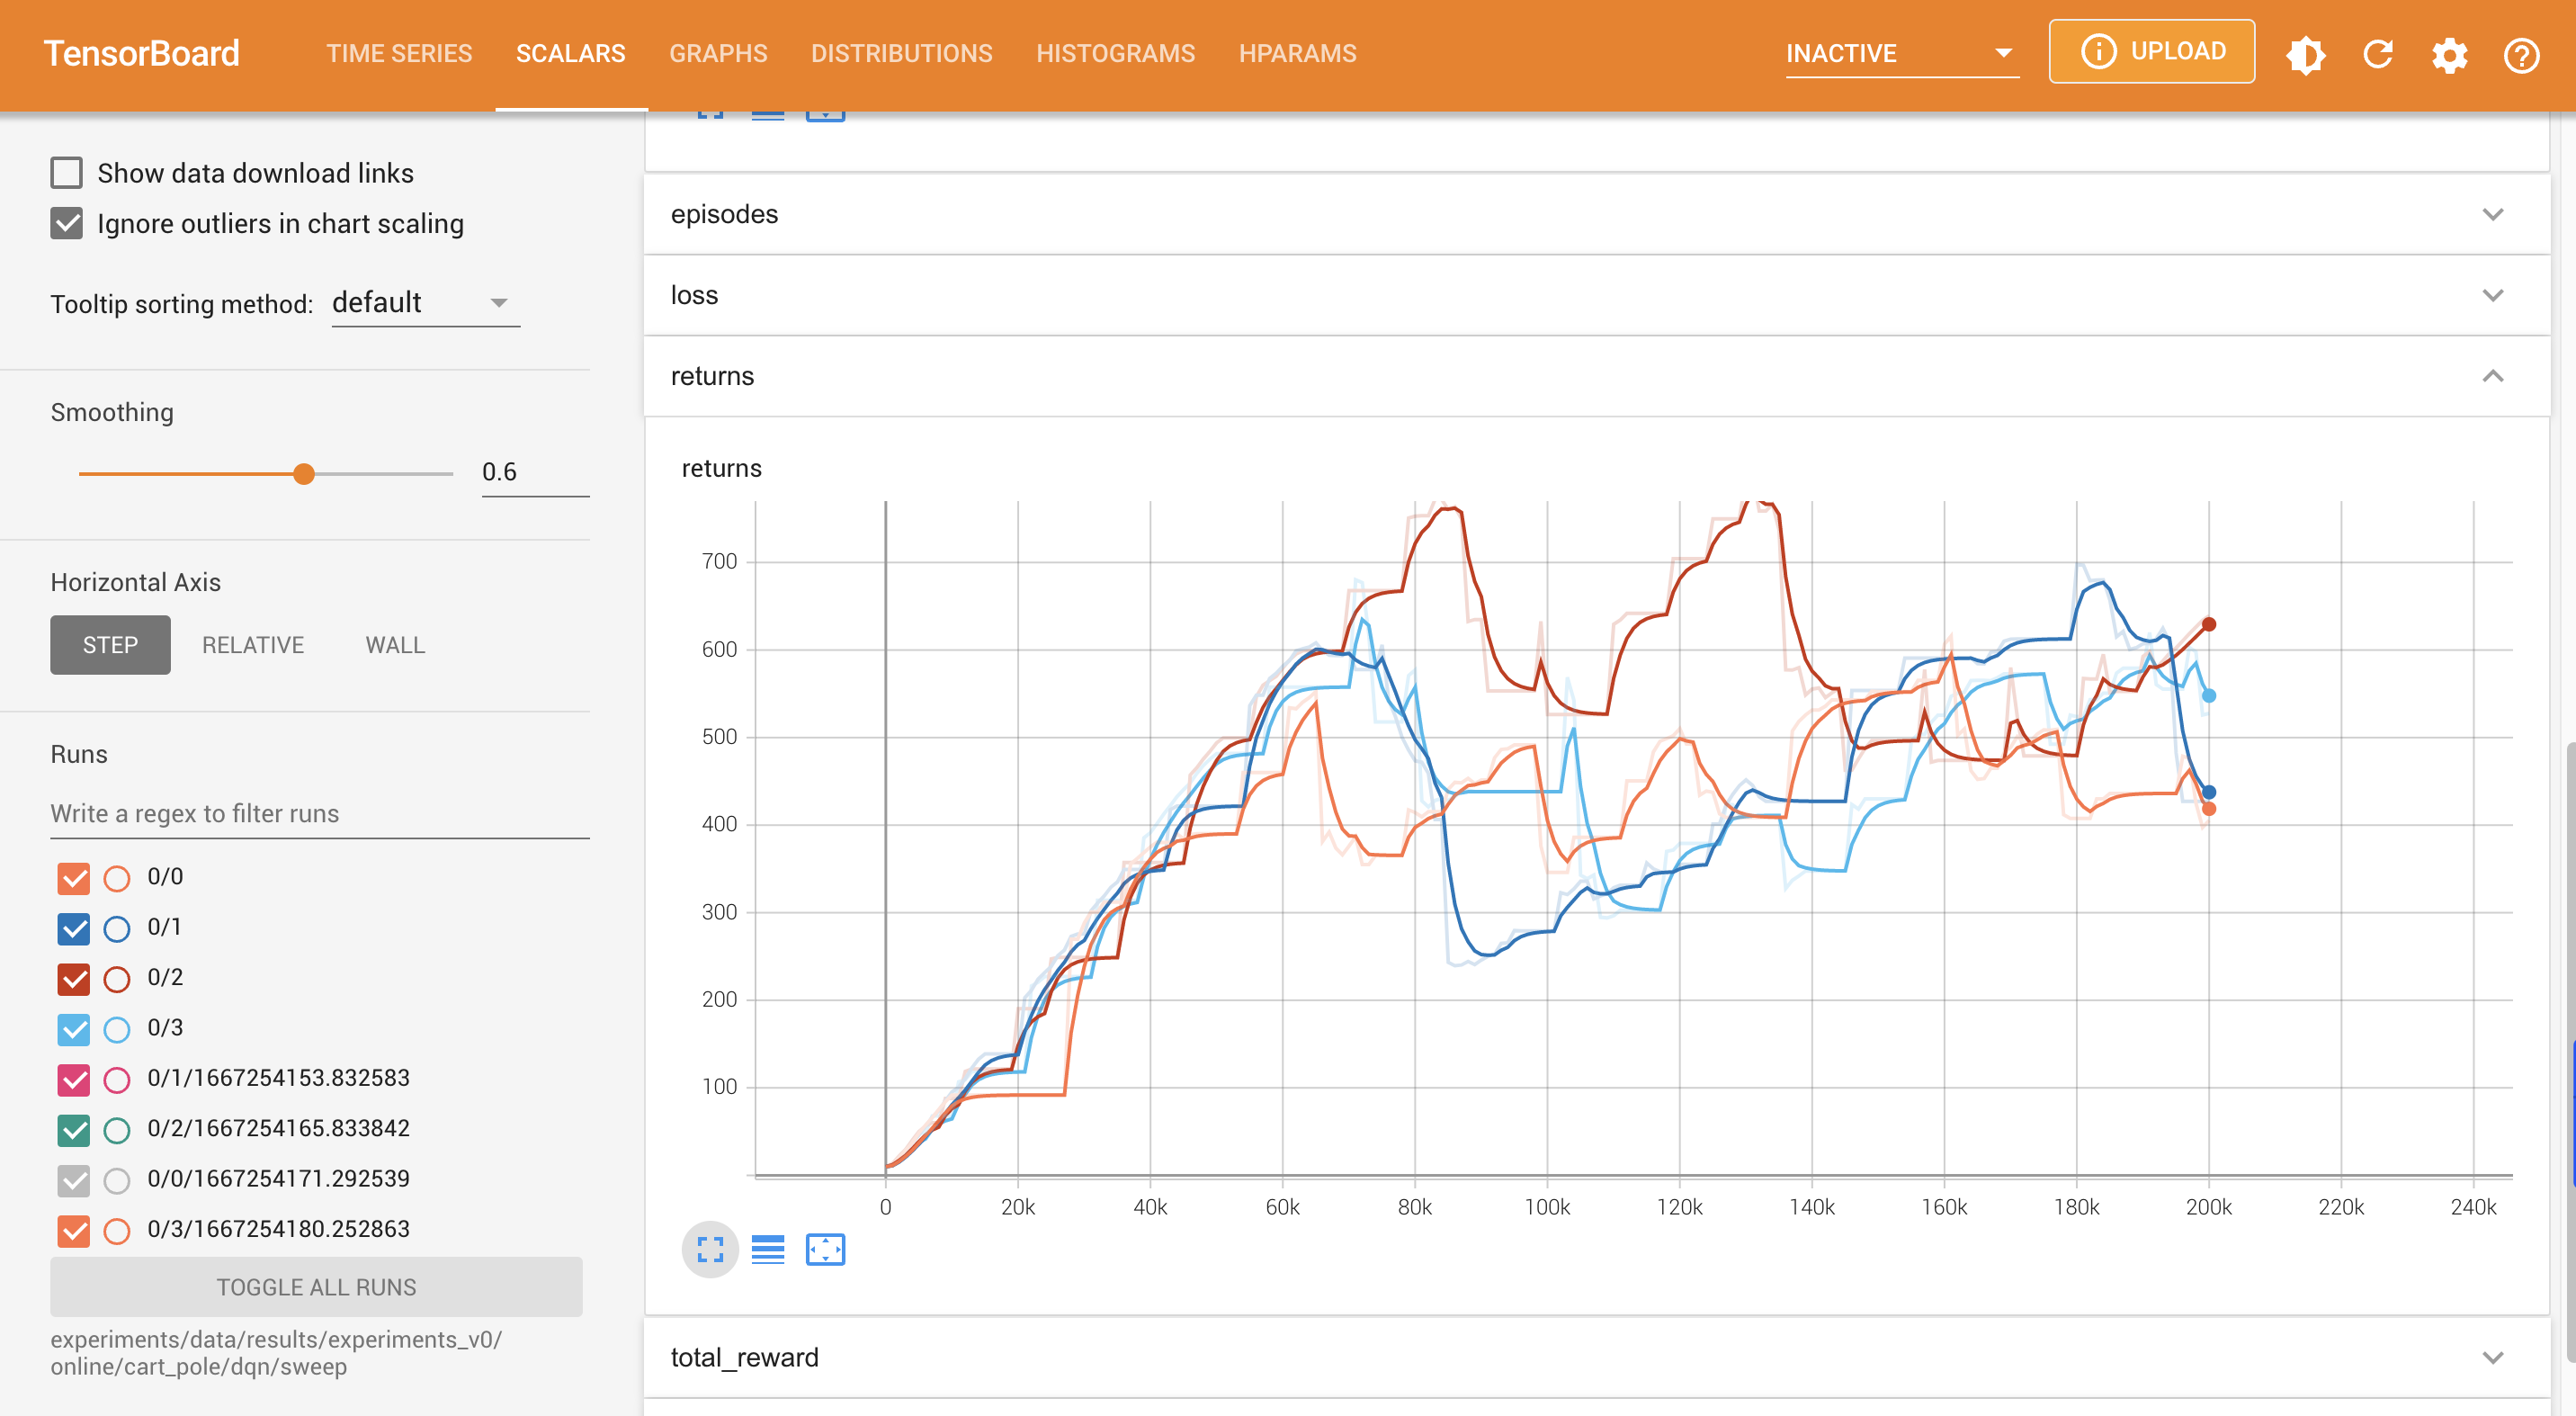Fit returns chart domain to data

pyautogui.click(x=825, y=1250)
